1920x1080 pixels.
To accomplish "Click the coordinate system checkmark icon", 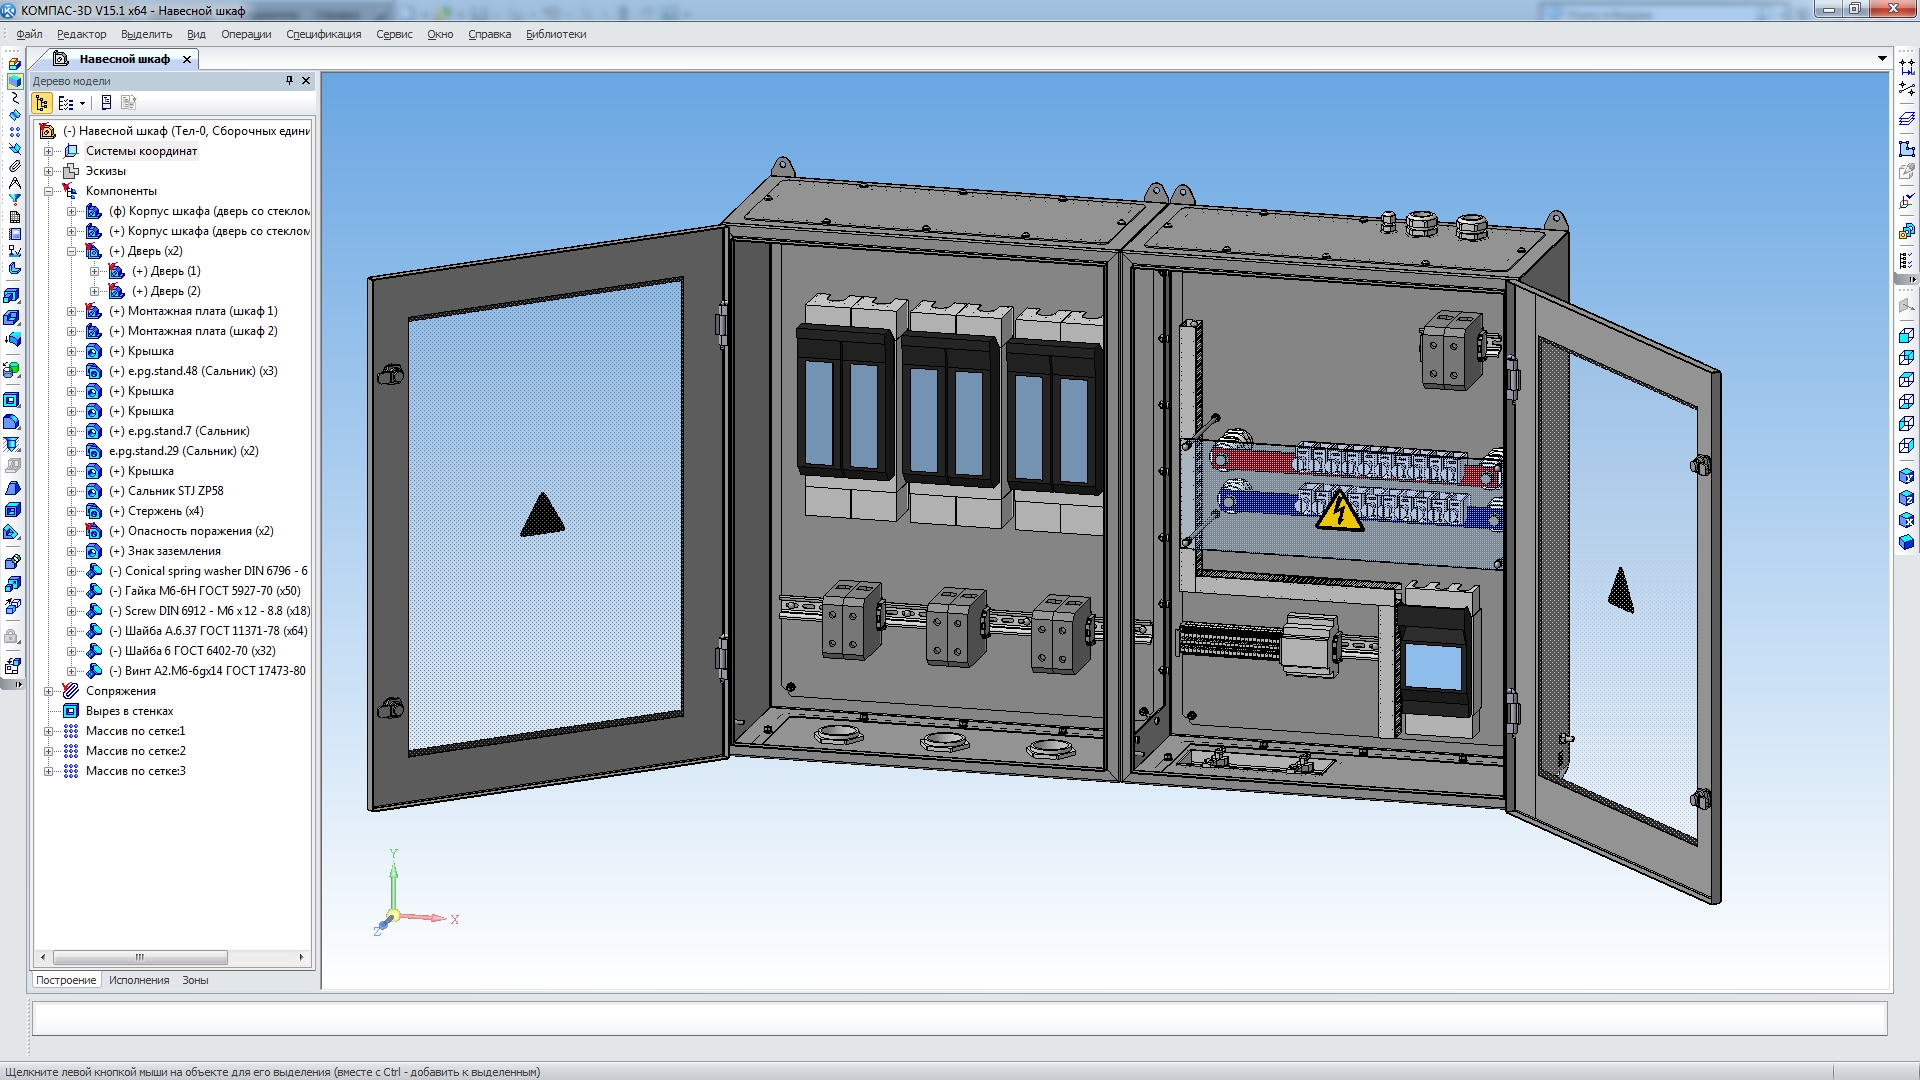I will (1906, 202).
